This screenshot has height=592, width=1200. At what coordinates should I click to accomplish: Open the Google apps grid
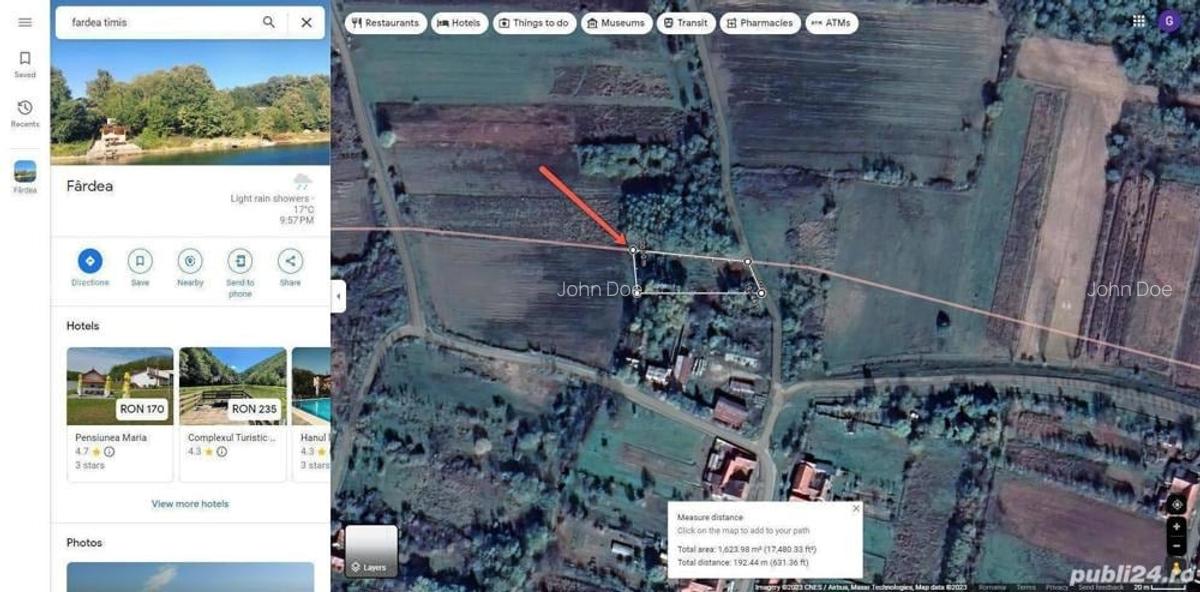tap(1137, 21)
